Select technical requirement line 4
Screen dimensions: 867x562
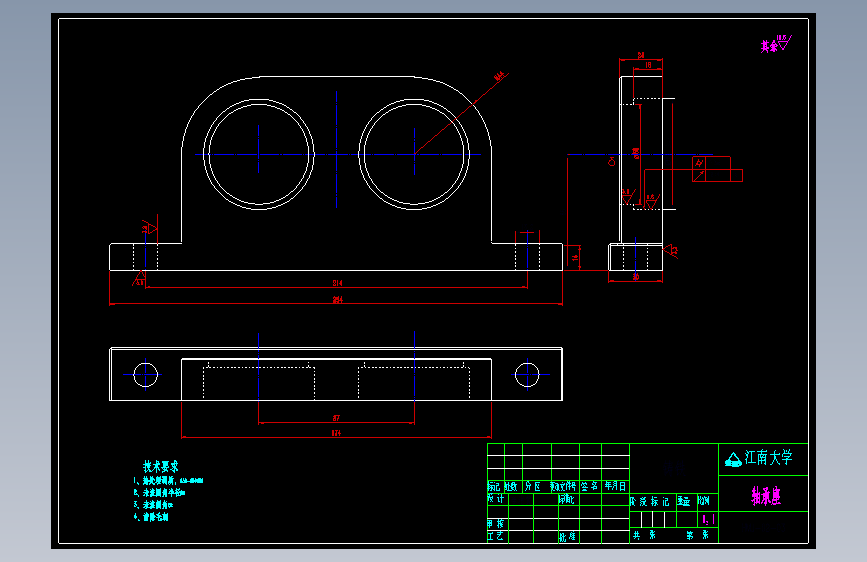(150, 517)
